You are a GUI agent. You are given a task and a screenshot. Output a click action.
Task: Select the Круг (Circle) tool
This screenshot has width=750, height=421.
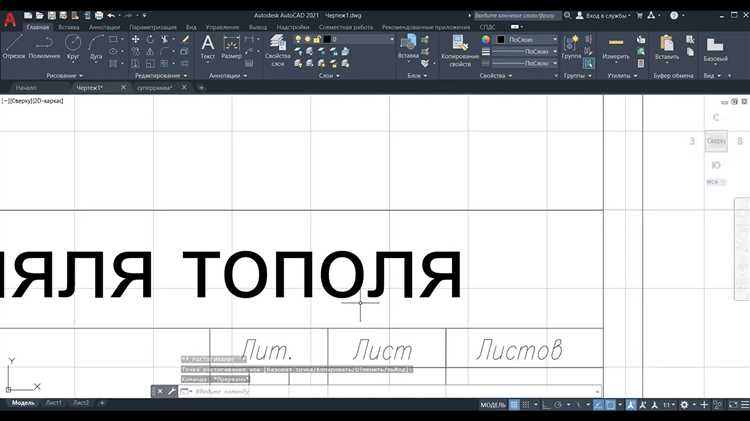click(73, 46)
